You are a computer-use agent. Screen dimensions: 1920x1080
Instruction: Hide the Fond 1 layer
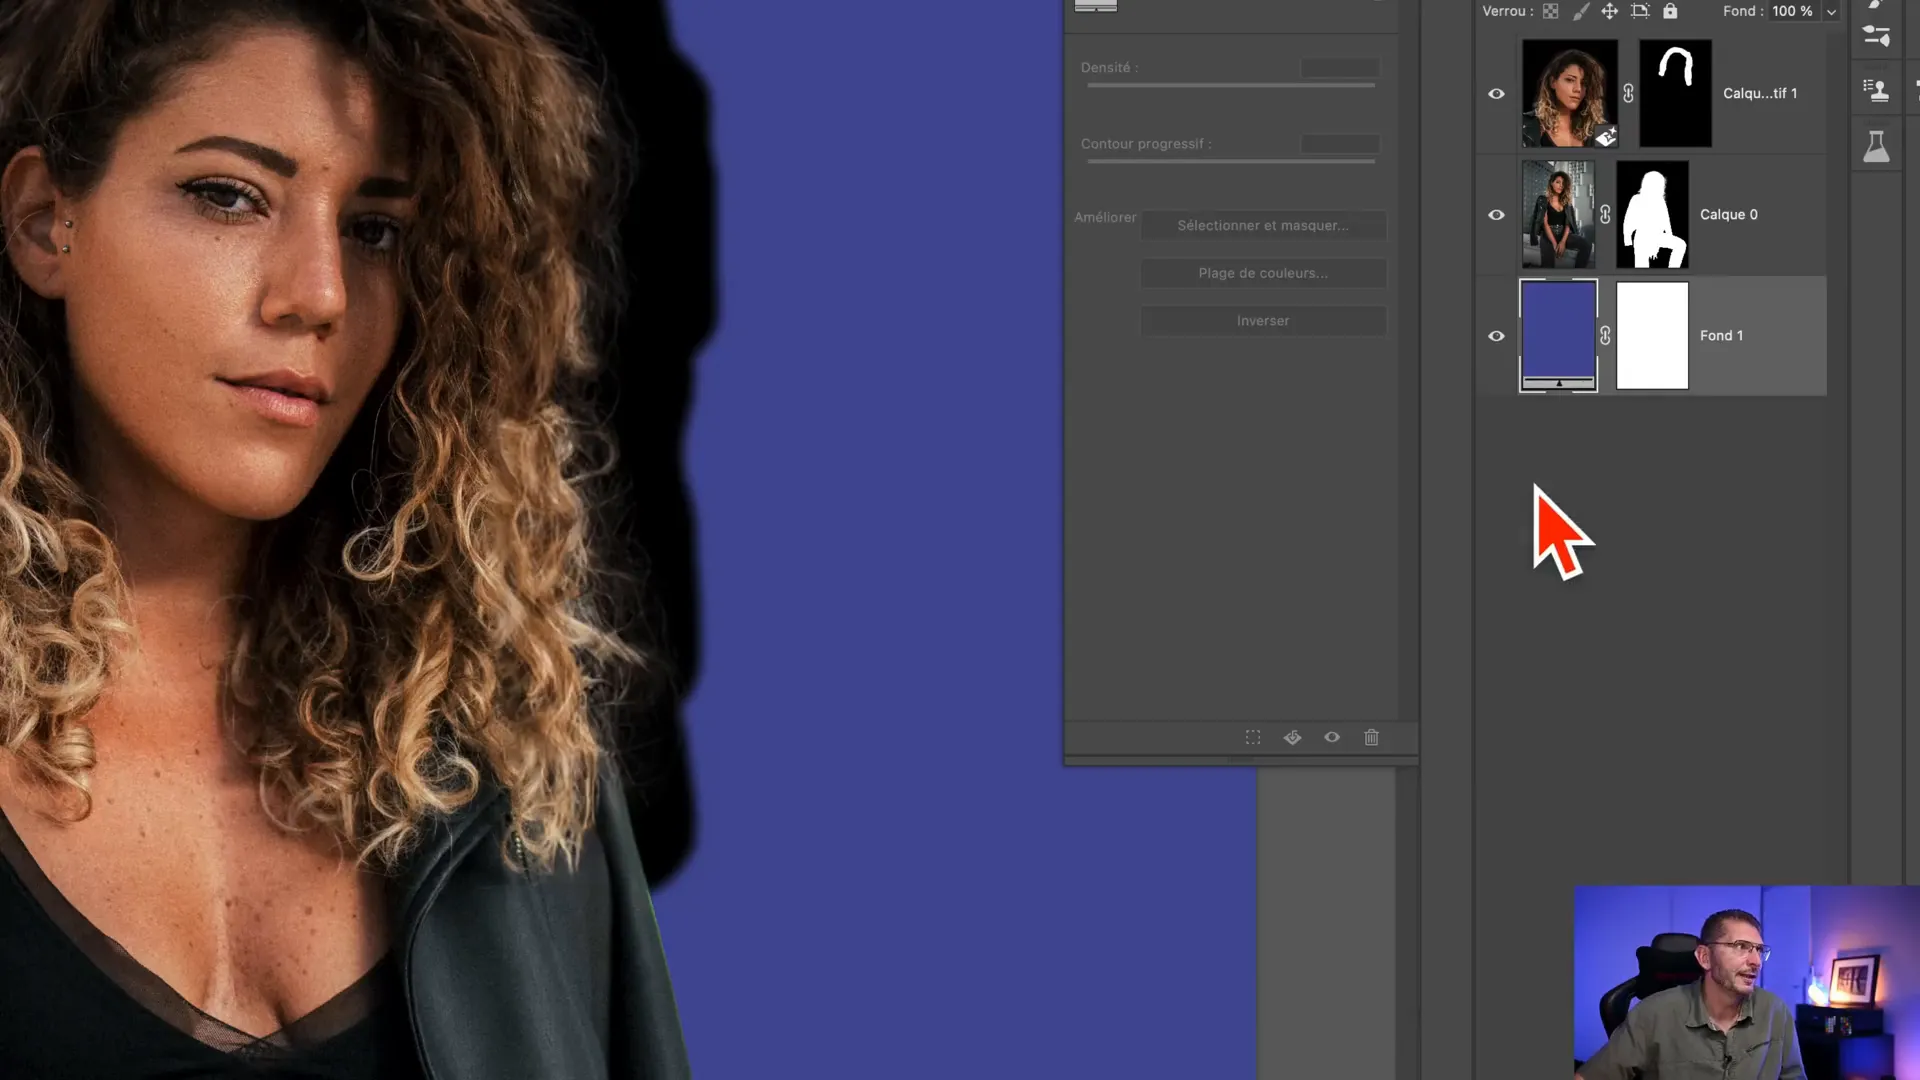point(1496,336)
